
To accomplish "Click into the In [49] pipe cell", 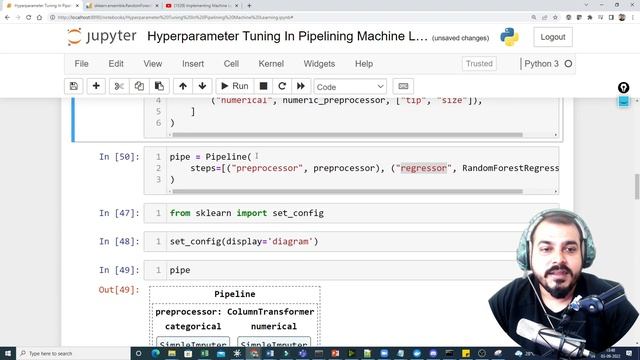I will [x=351, y=270].
